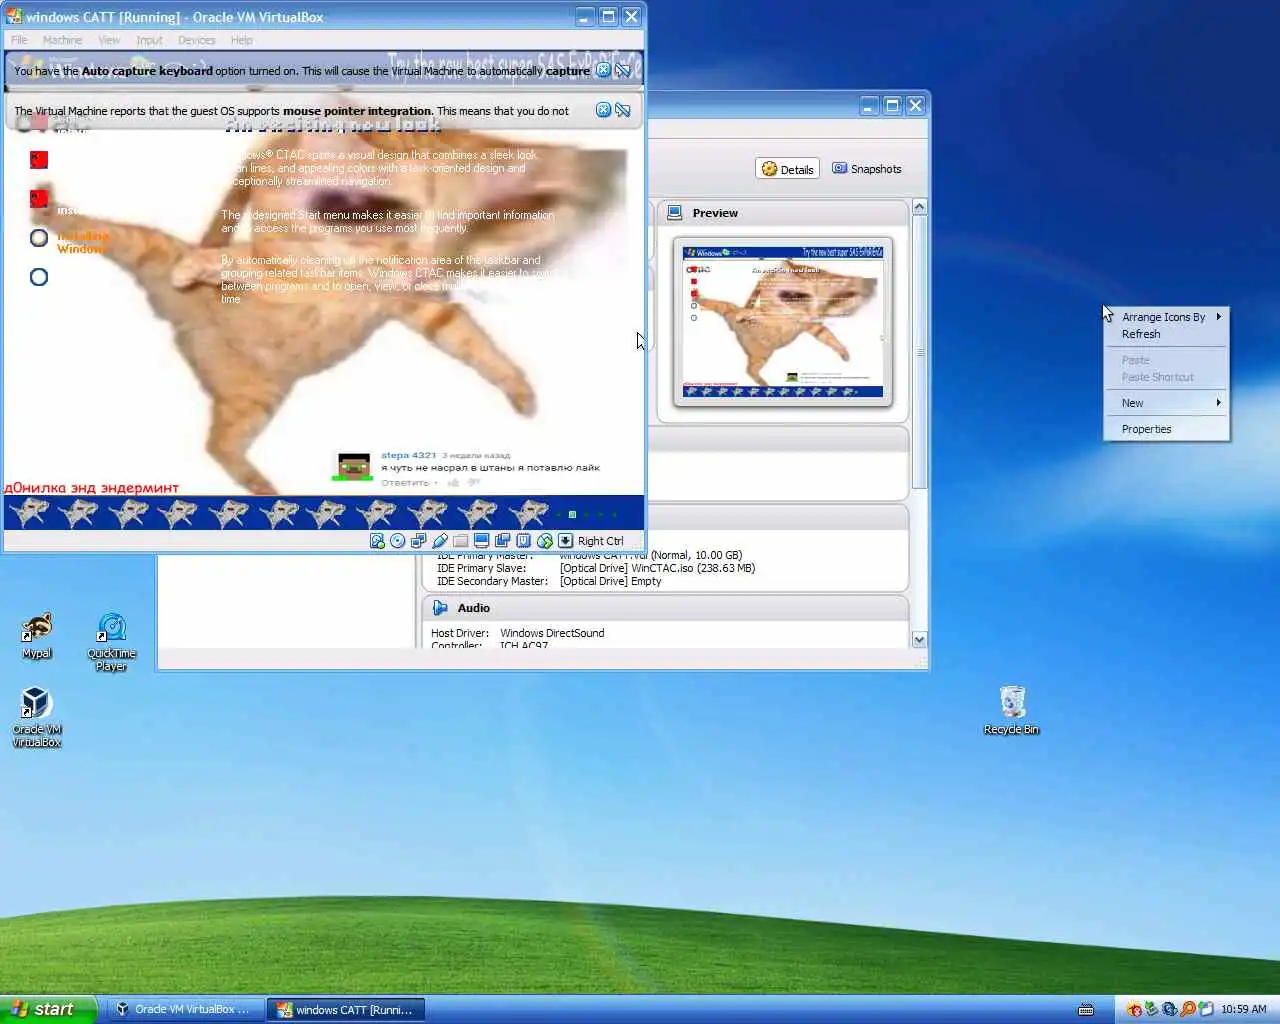Click the Installing Windows setup step circle

[39, 238]
